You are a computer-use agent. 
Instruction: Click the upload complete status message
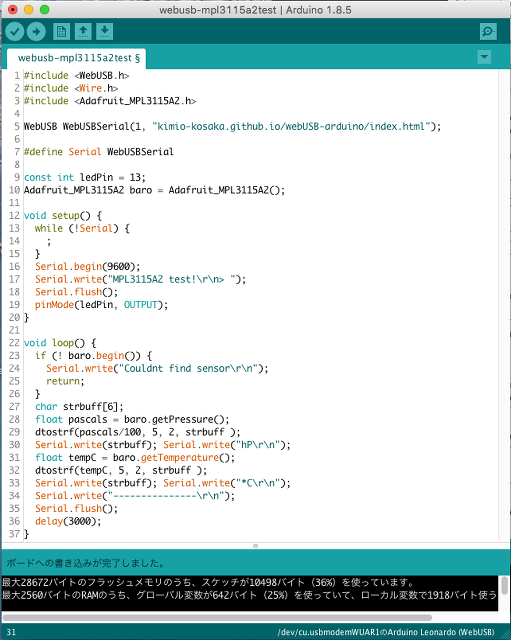pos(85,563)
